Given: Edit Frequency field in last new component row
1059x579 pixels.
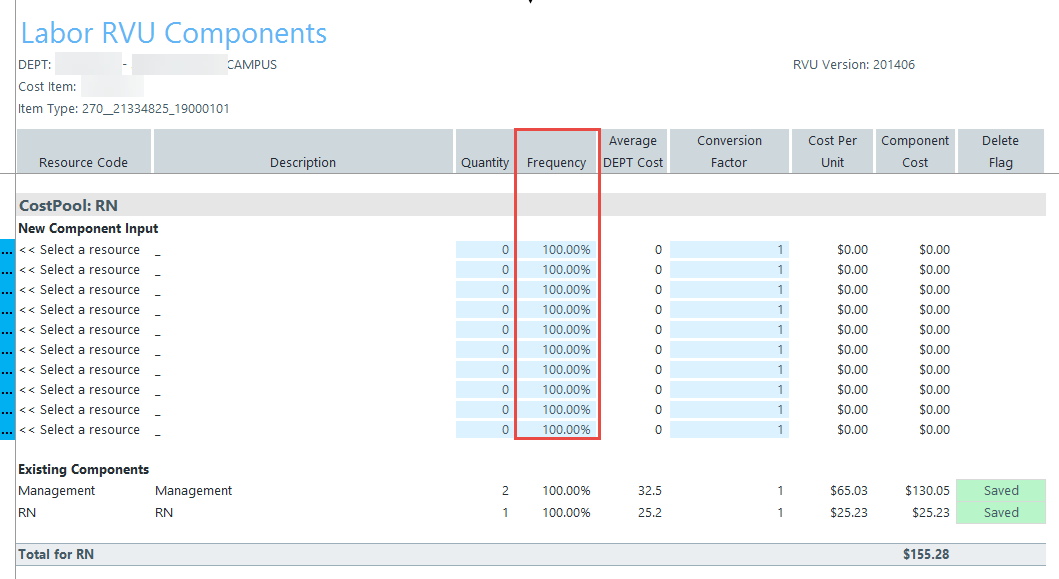Looking at the screenshot, I should 557,430.
